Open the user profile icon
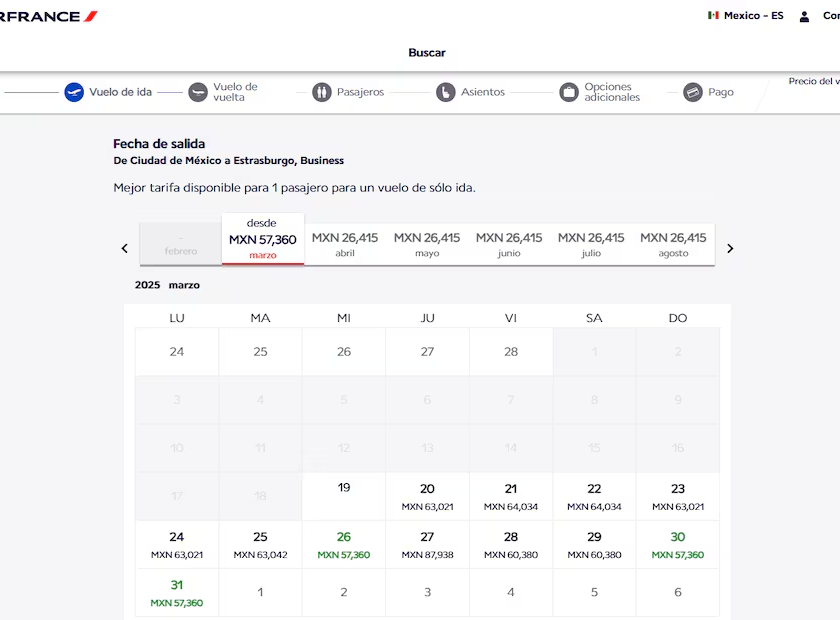Image resolution: width=840 pixels, height=620 pixels. coord(804,16)
